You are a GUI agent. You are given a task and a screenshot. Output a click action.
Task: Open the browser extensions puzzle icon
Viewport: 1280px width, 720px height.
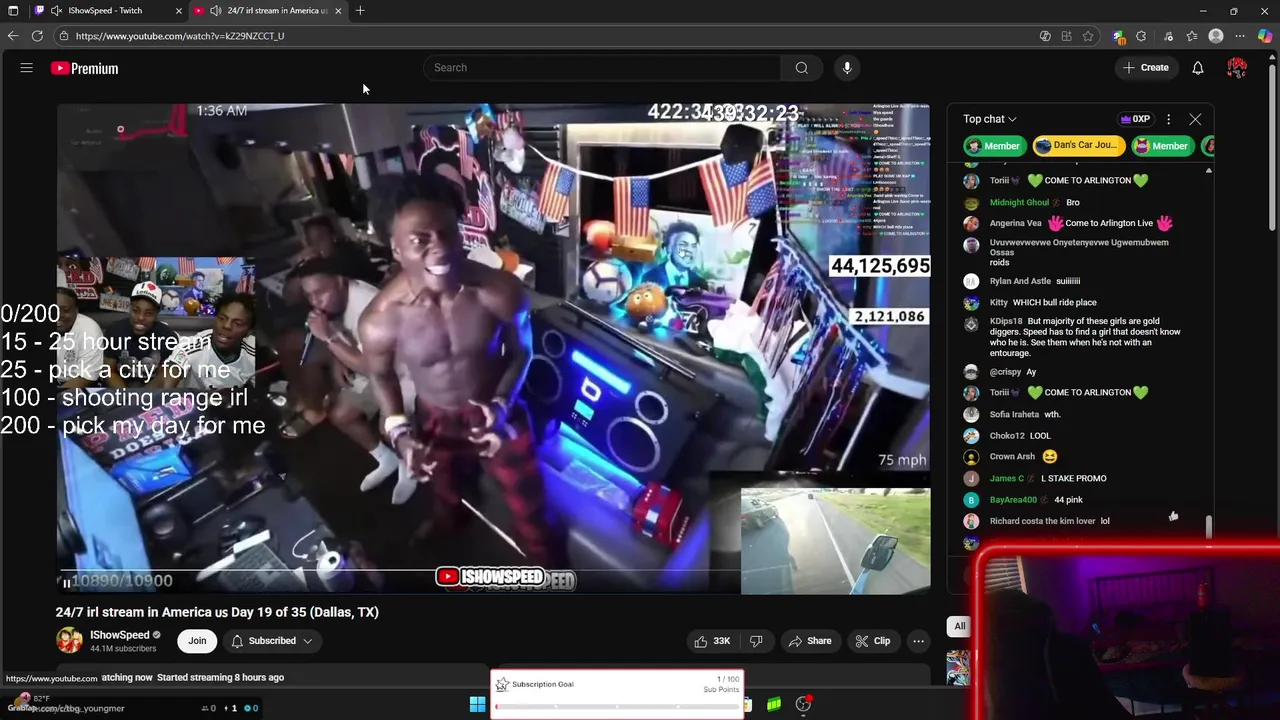1141,36
